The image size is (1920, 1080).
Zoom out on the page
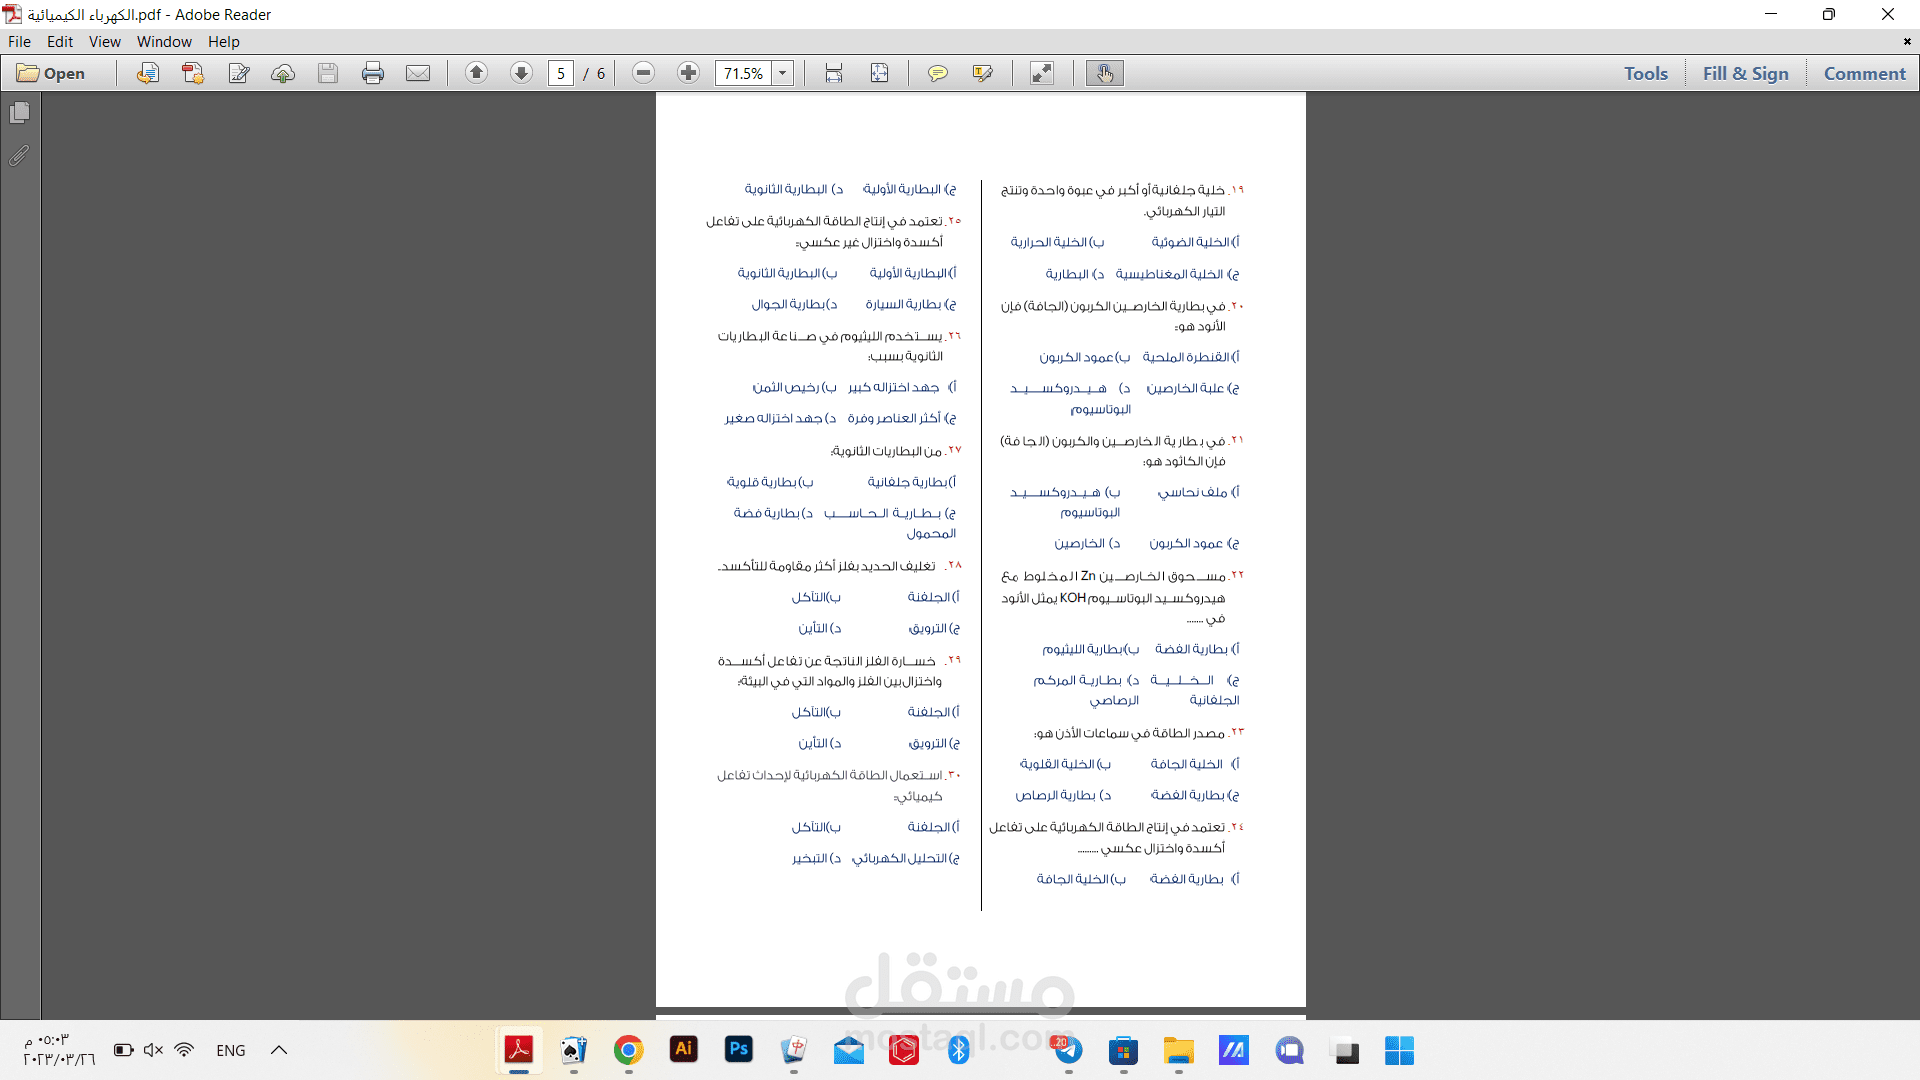[x=643, y=72]
